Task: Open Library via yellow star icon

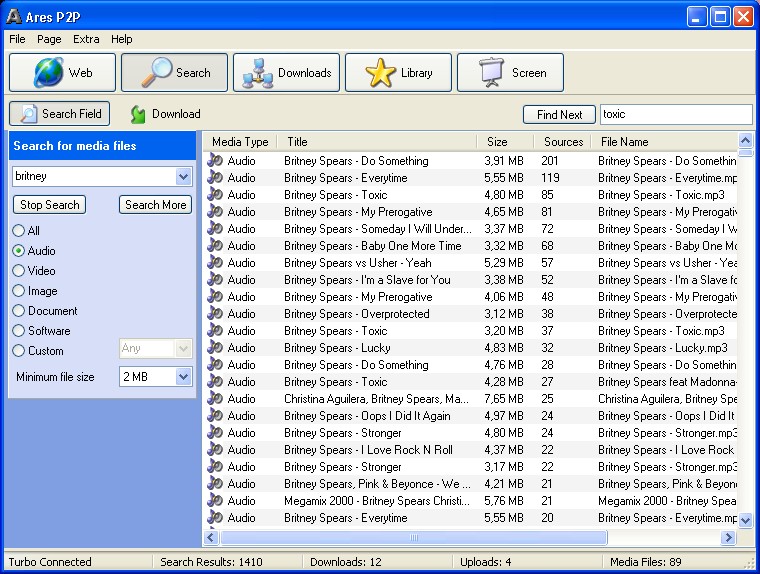Action: click(380, 73)
